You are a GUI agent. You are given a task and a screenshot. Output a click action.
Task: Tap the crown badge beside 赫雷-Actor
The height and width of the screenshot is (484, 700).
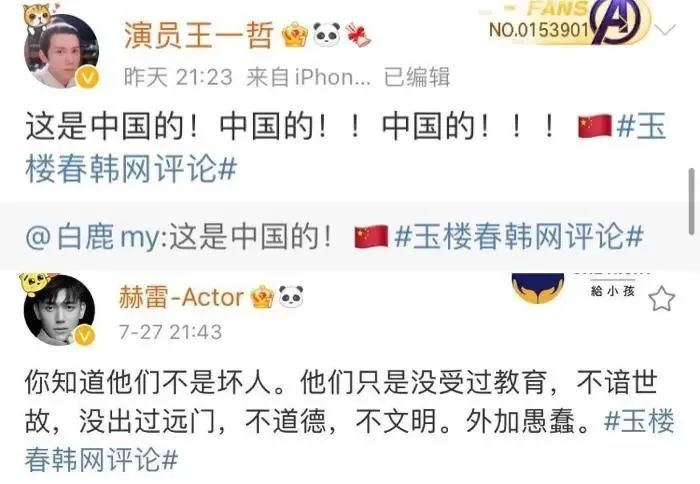[262, 297]
